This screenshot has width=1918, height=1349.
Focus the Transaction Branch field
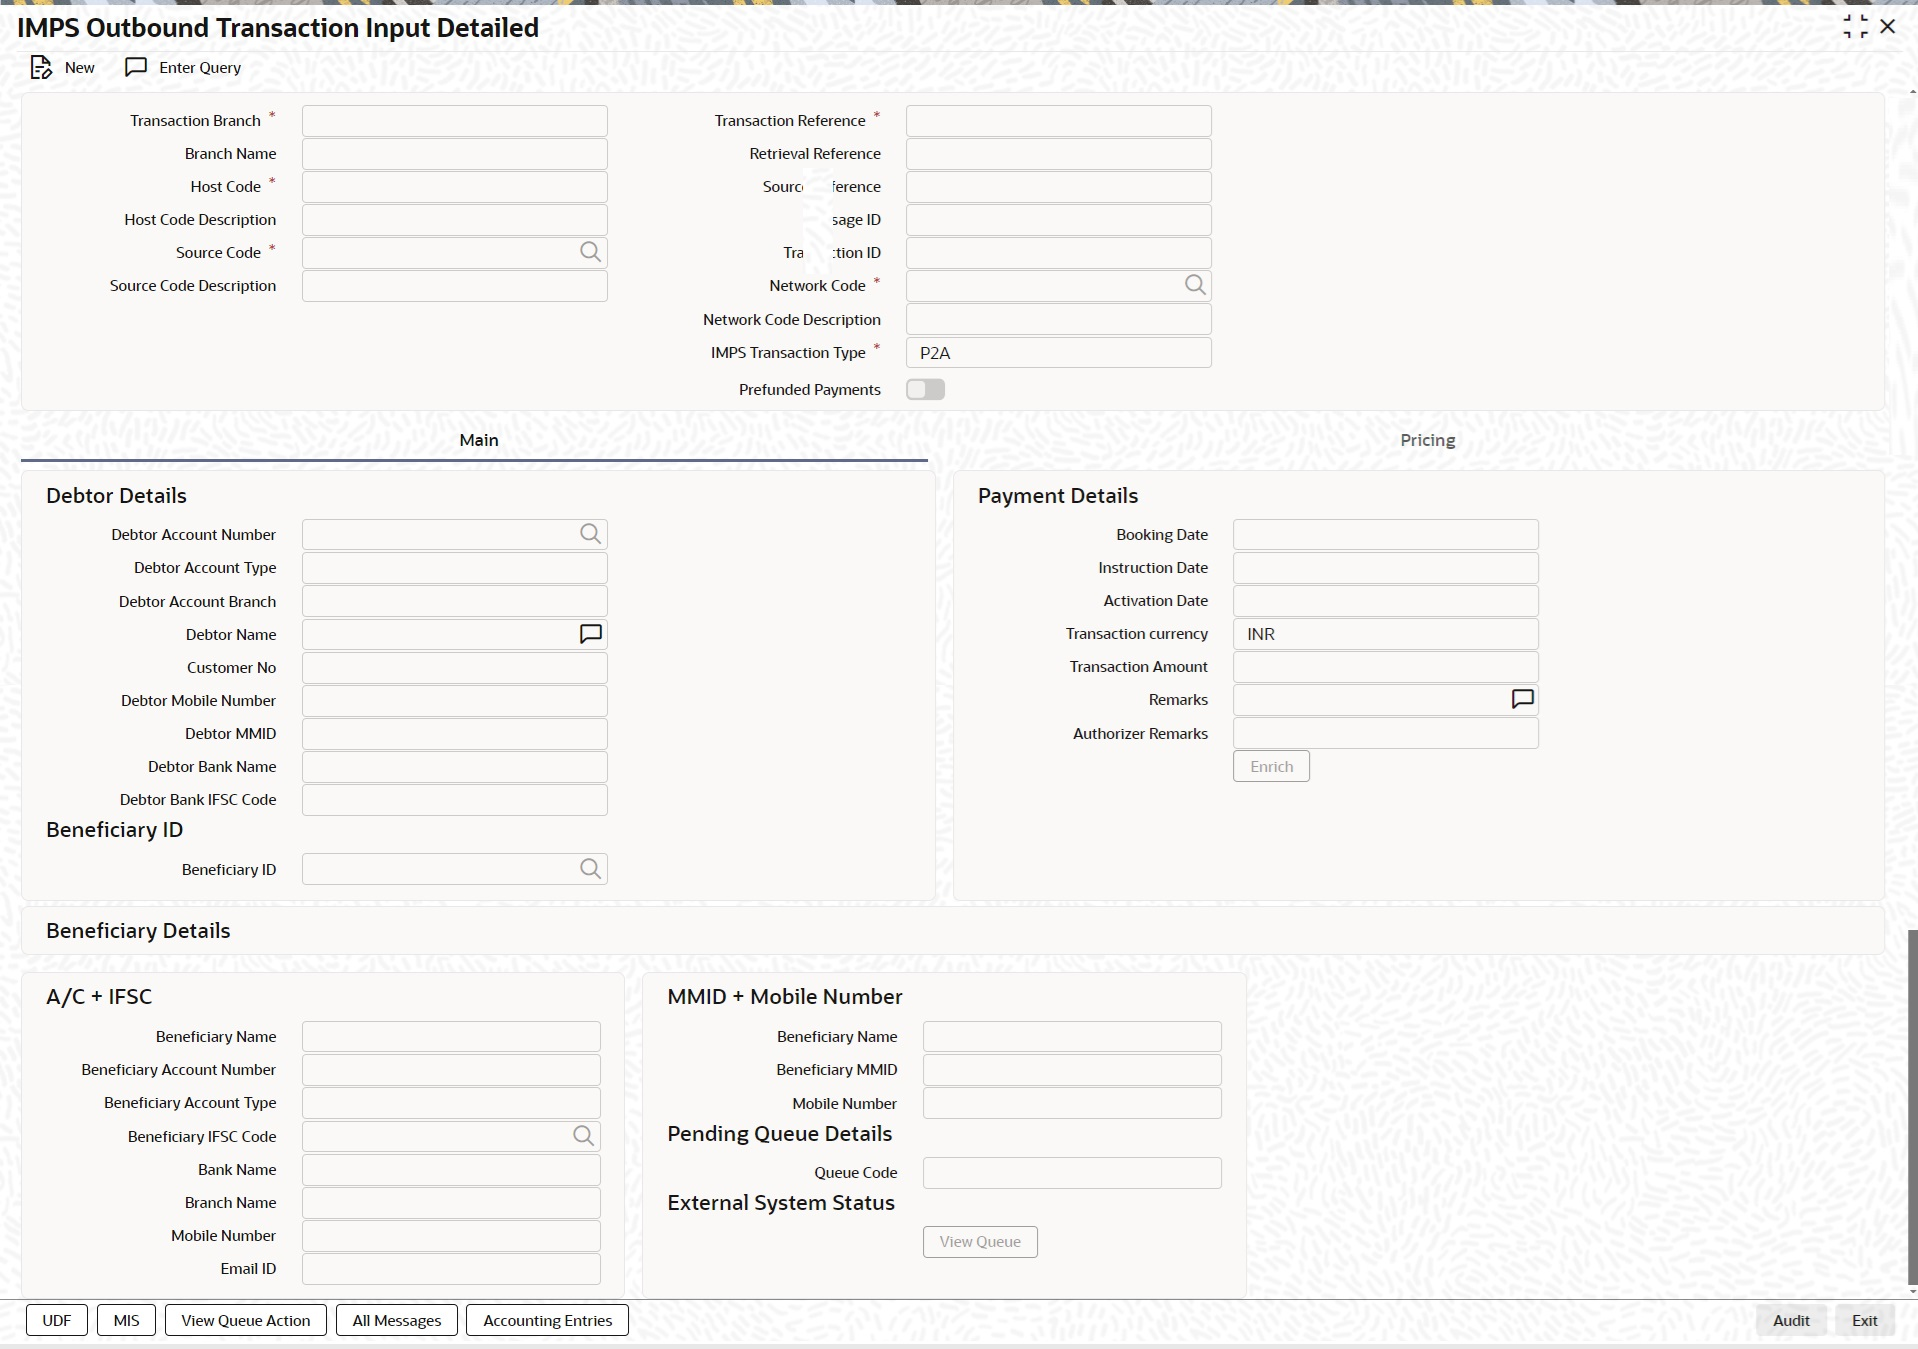point(455,120)
